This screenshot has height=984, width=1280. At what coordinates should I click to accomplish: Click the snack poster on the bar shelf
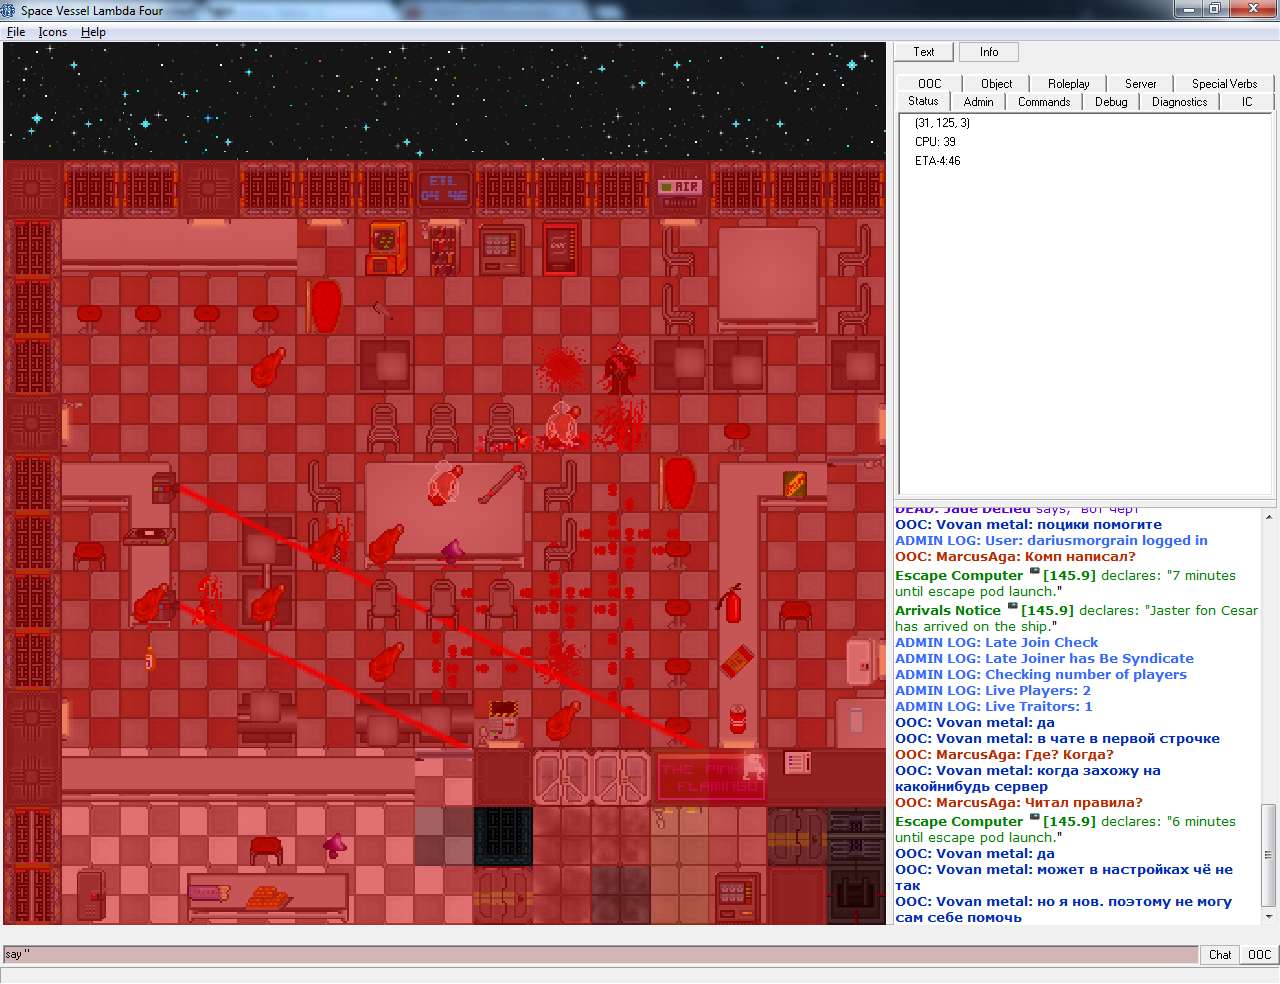(x=795, y=484)
